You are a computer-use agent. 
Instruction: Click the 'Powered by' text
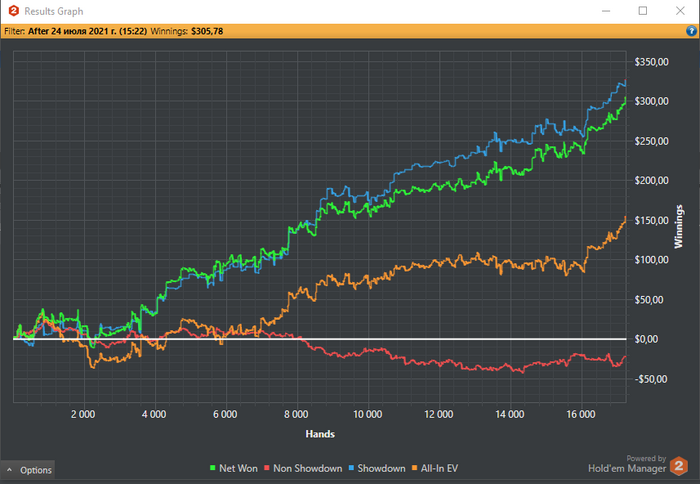[646, 458]
